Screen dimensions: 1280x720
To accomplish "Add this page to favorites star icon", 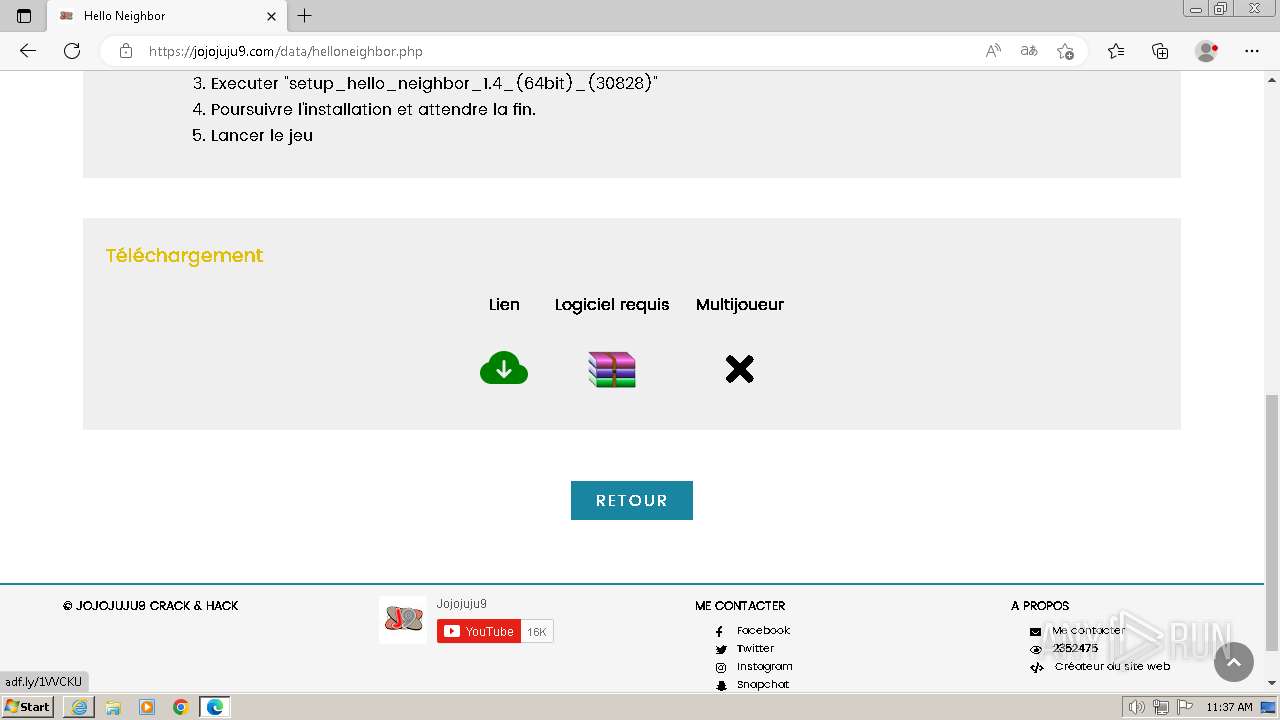I will (x=1065, y=51).
